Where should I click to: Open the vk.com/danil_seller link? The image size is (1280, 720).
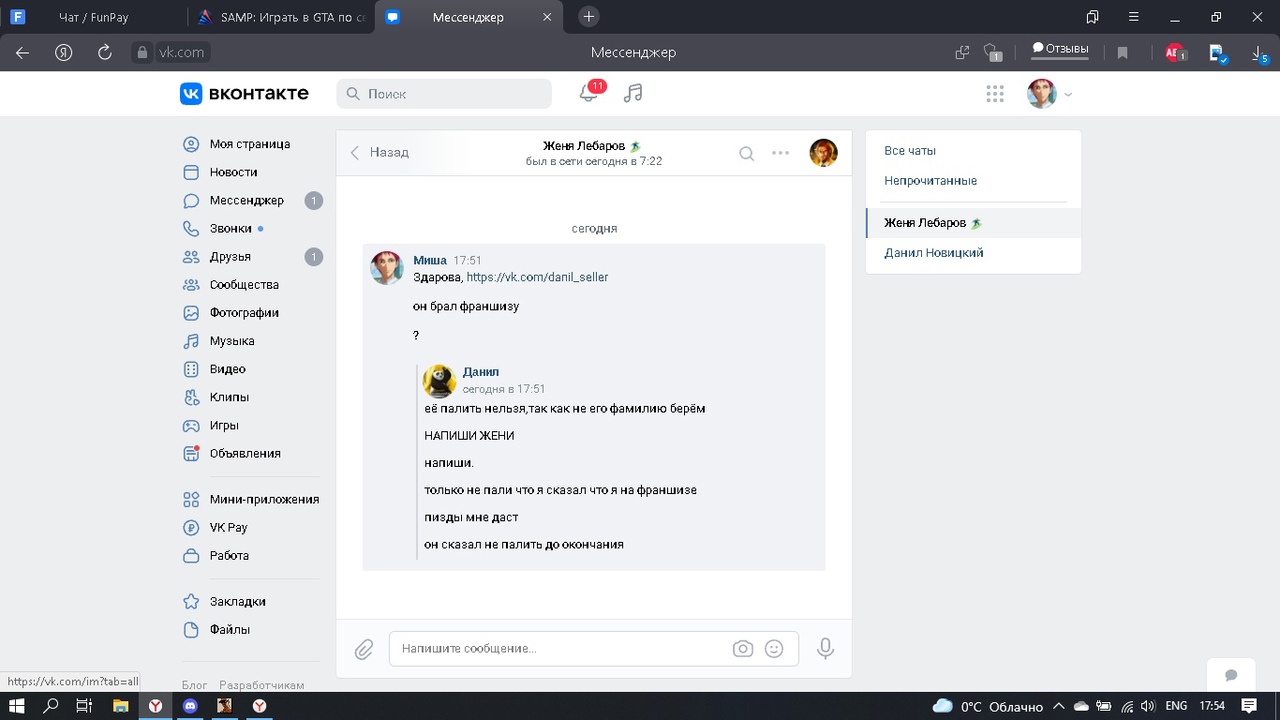[x=537, y=277]
